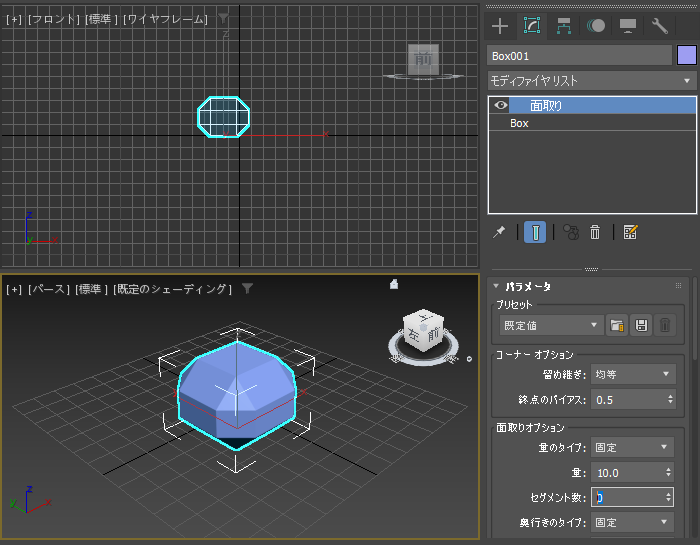Screen dimensions: 700x545
Task: Click the 終点のバイアス value field
Action: click(x=629, y=399)
